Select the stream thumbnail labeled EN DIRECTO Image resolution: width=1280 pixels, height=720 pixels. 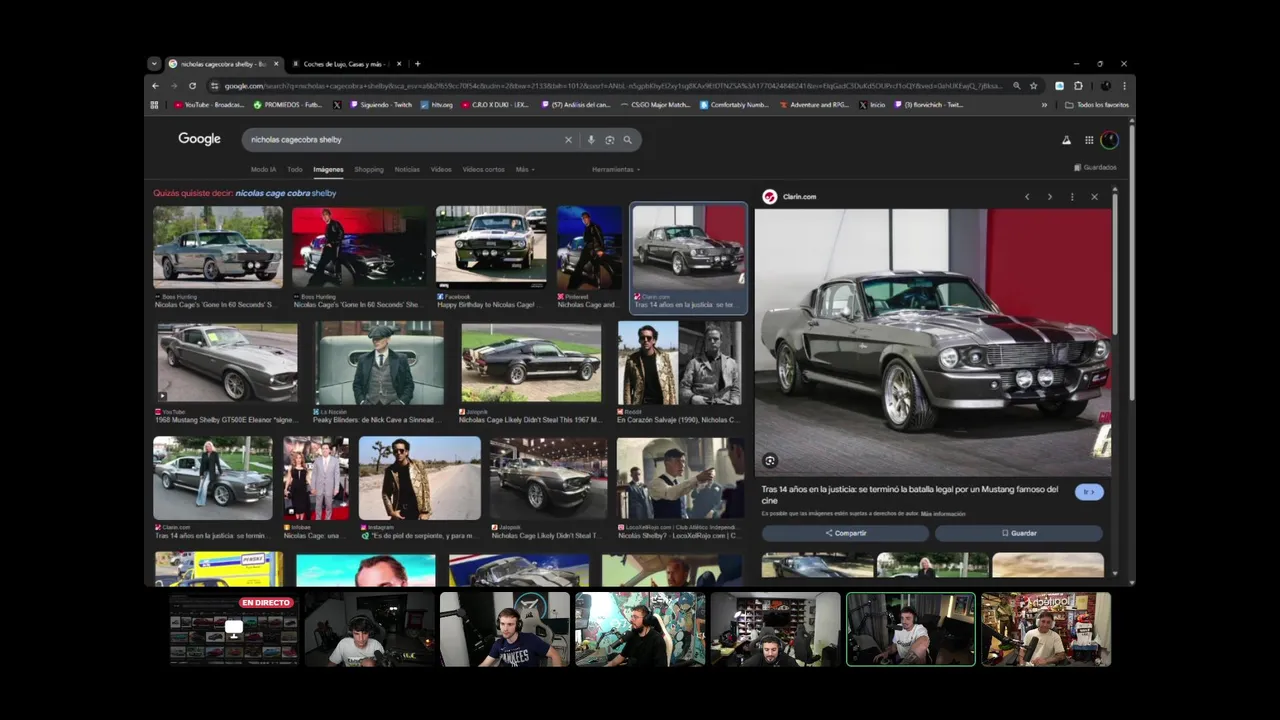point(234,629)
